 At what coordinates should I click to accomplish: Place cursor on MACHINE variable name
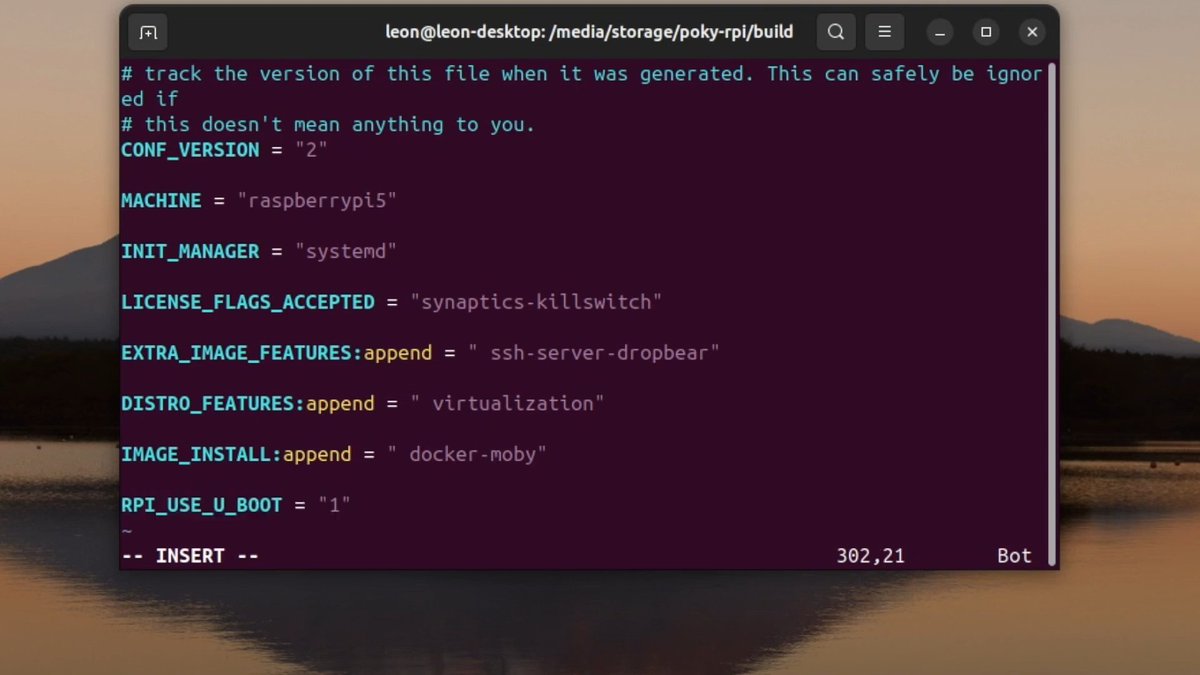click(161, 201)
